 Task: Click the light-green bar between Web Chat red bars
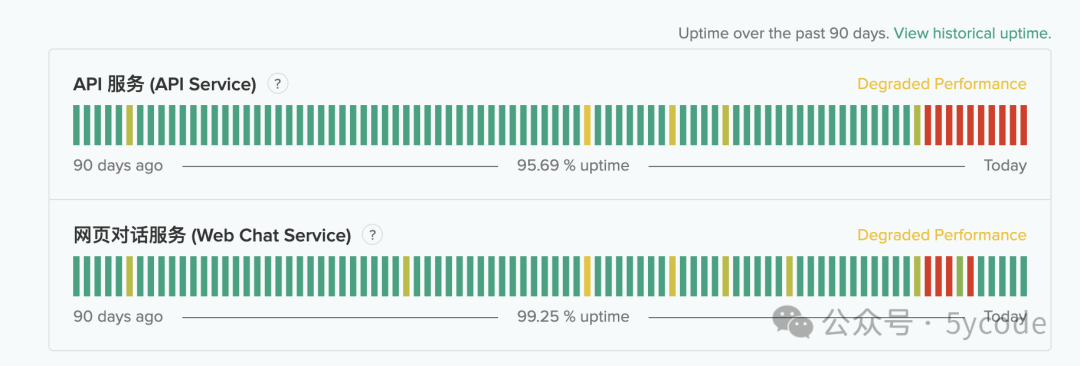[x=959, y=276]
